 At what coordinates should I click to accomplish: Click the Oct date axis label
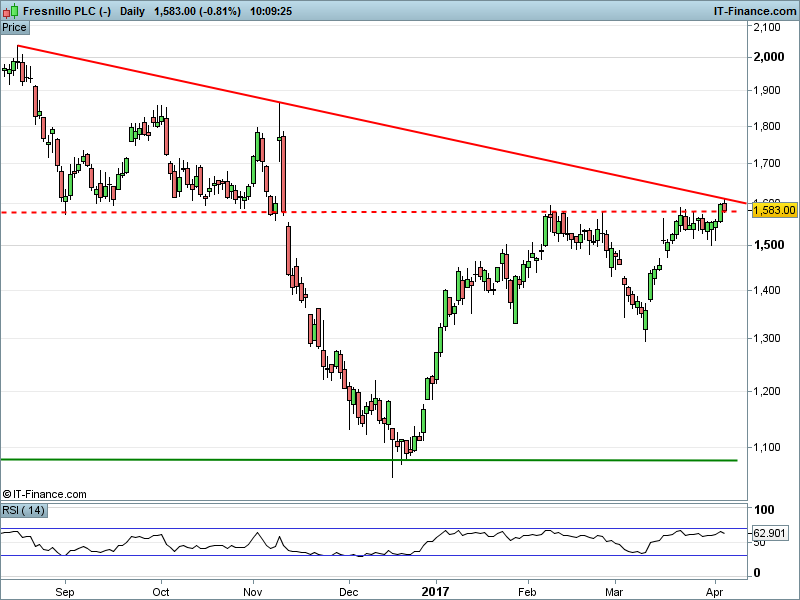161,592
